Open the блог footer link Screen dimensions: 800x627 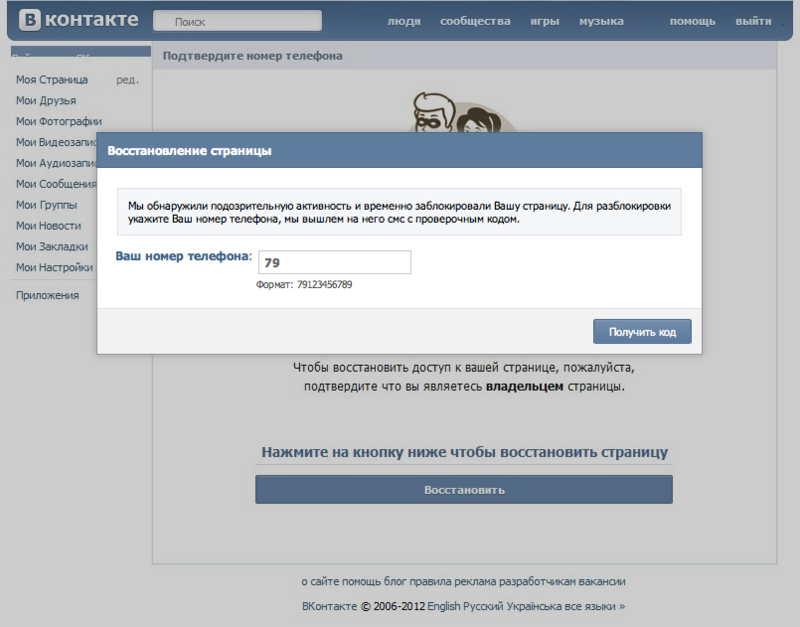click(395, 582)
